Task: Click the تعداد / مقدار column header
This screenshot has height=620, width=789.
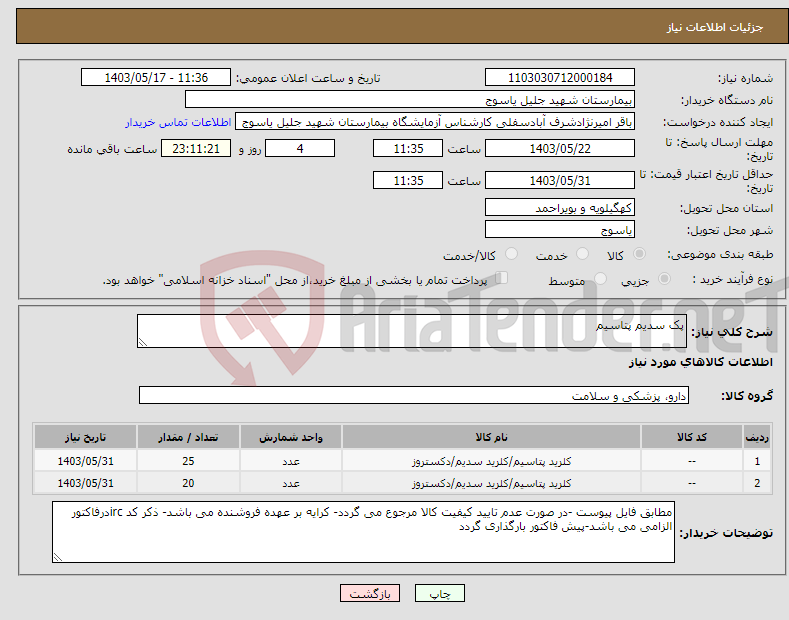Action: [x=188, y=437]
